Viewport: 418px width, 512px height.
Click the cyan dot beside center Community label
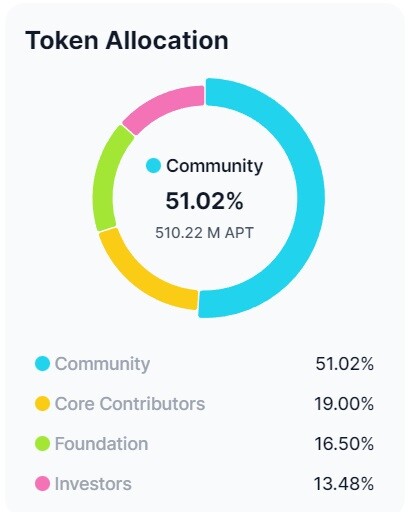tap(153, 166)
